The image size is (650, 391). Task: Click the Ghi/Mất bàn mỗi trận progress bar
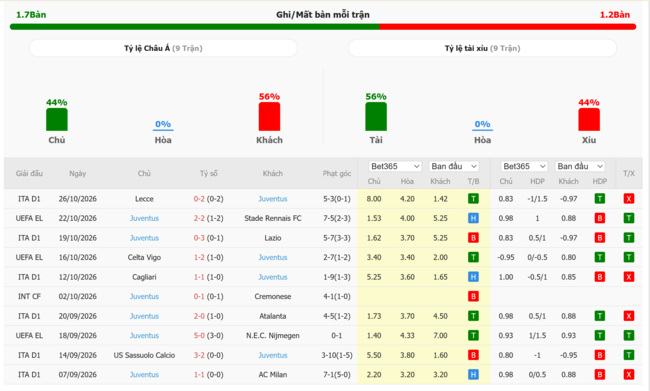[323, 27]
